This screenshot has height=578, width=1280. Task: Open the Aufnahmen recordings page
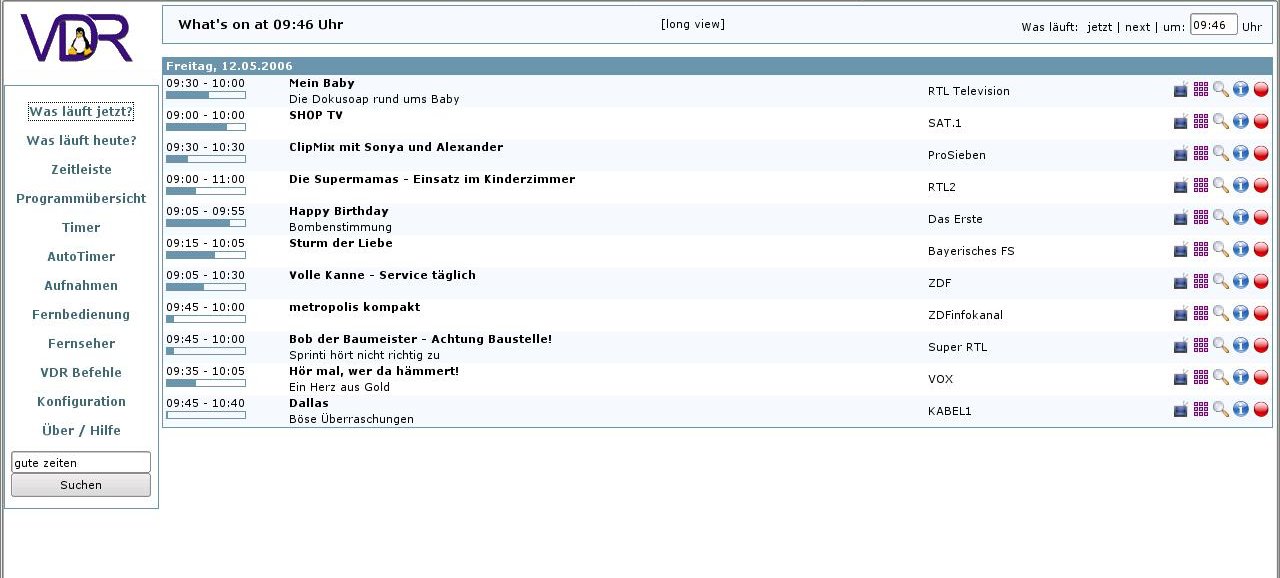coord(81,285)
